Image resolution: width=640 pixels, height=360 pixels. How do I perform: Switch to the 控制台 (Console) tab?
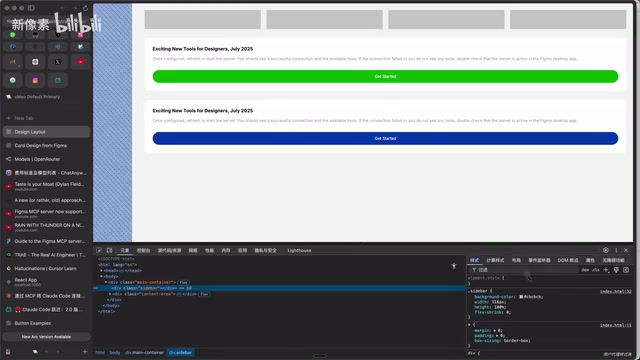pos(144,250)
